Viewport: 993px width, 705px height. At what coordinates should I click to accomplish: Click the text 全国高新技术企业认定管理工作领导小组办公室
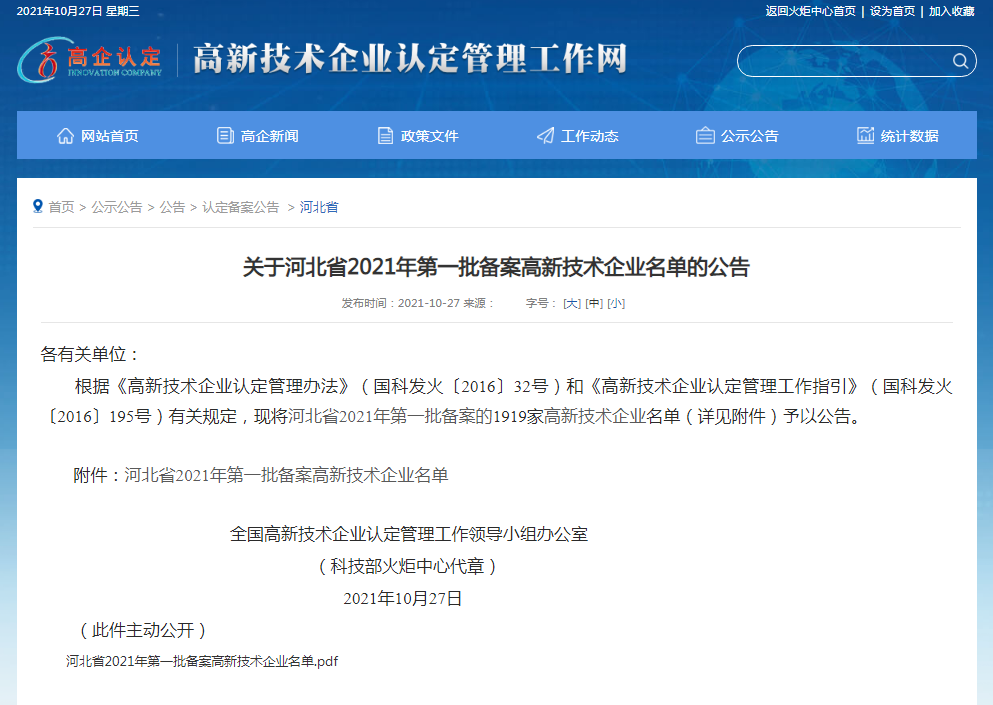coord(408,534)
